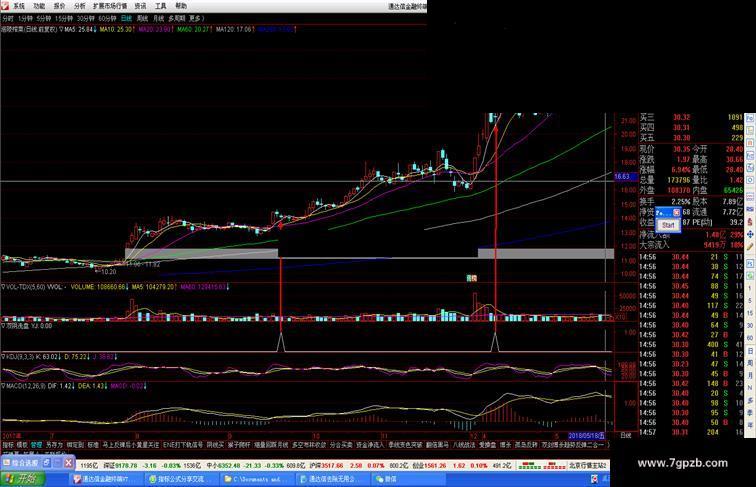Screen dimensions: 756x487
Task: Open the 指标 bottom tab
Action: tap(8, 445)
